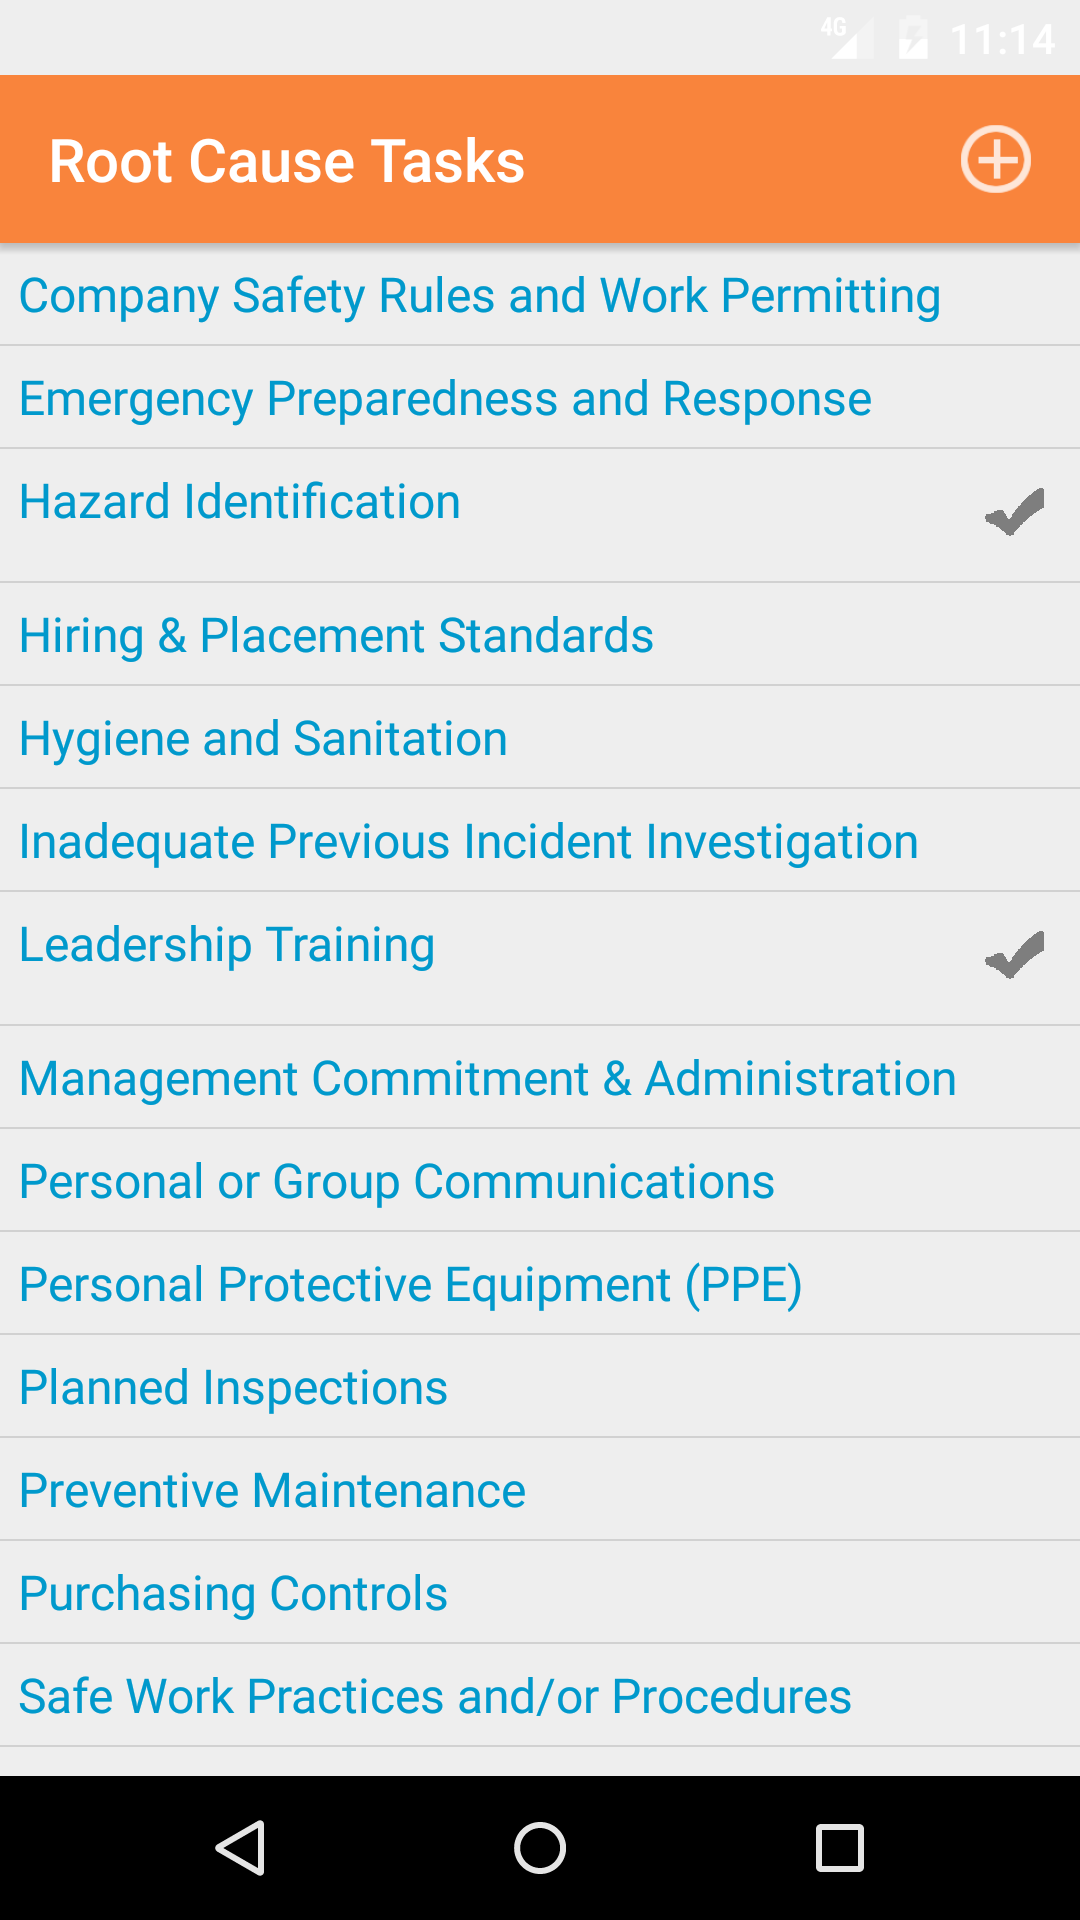The image size is (1080, 1920).
Task: Open Inadequate Previous Incident Investigation
Action: tap(468, 842)
